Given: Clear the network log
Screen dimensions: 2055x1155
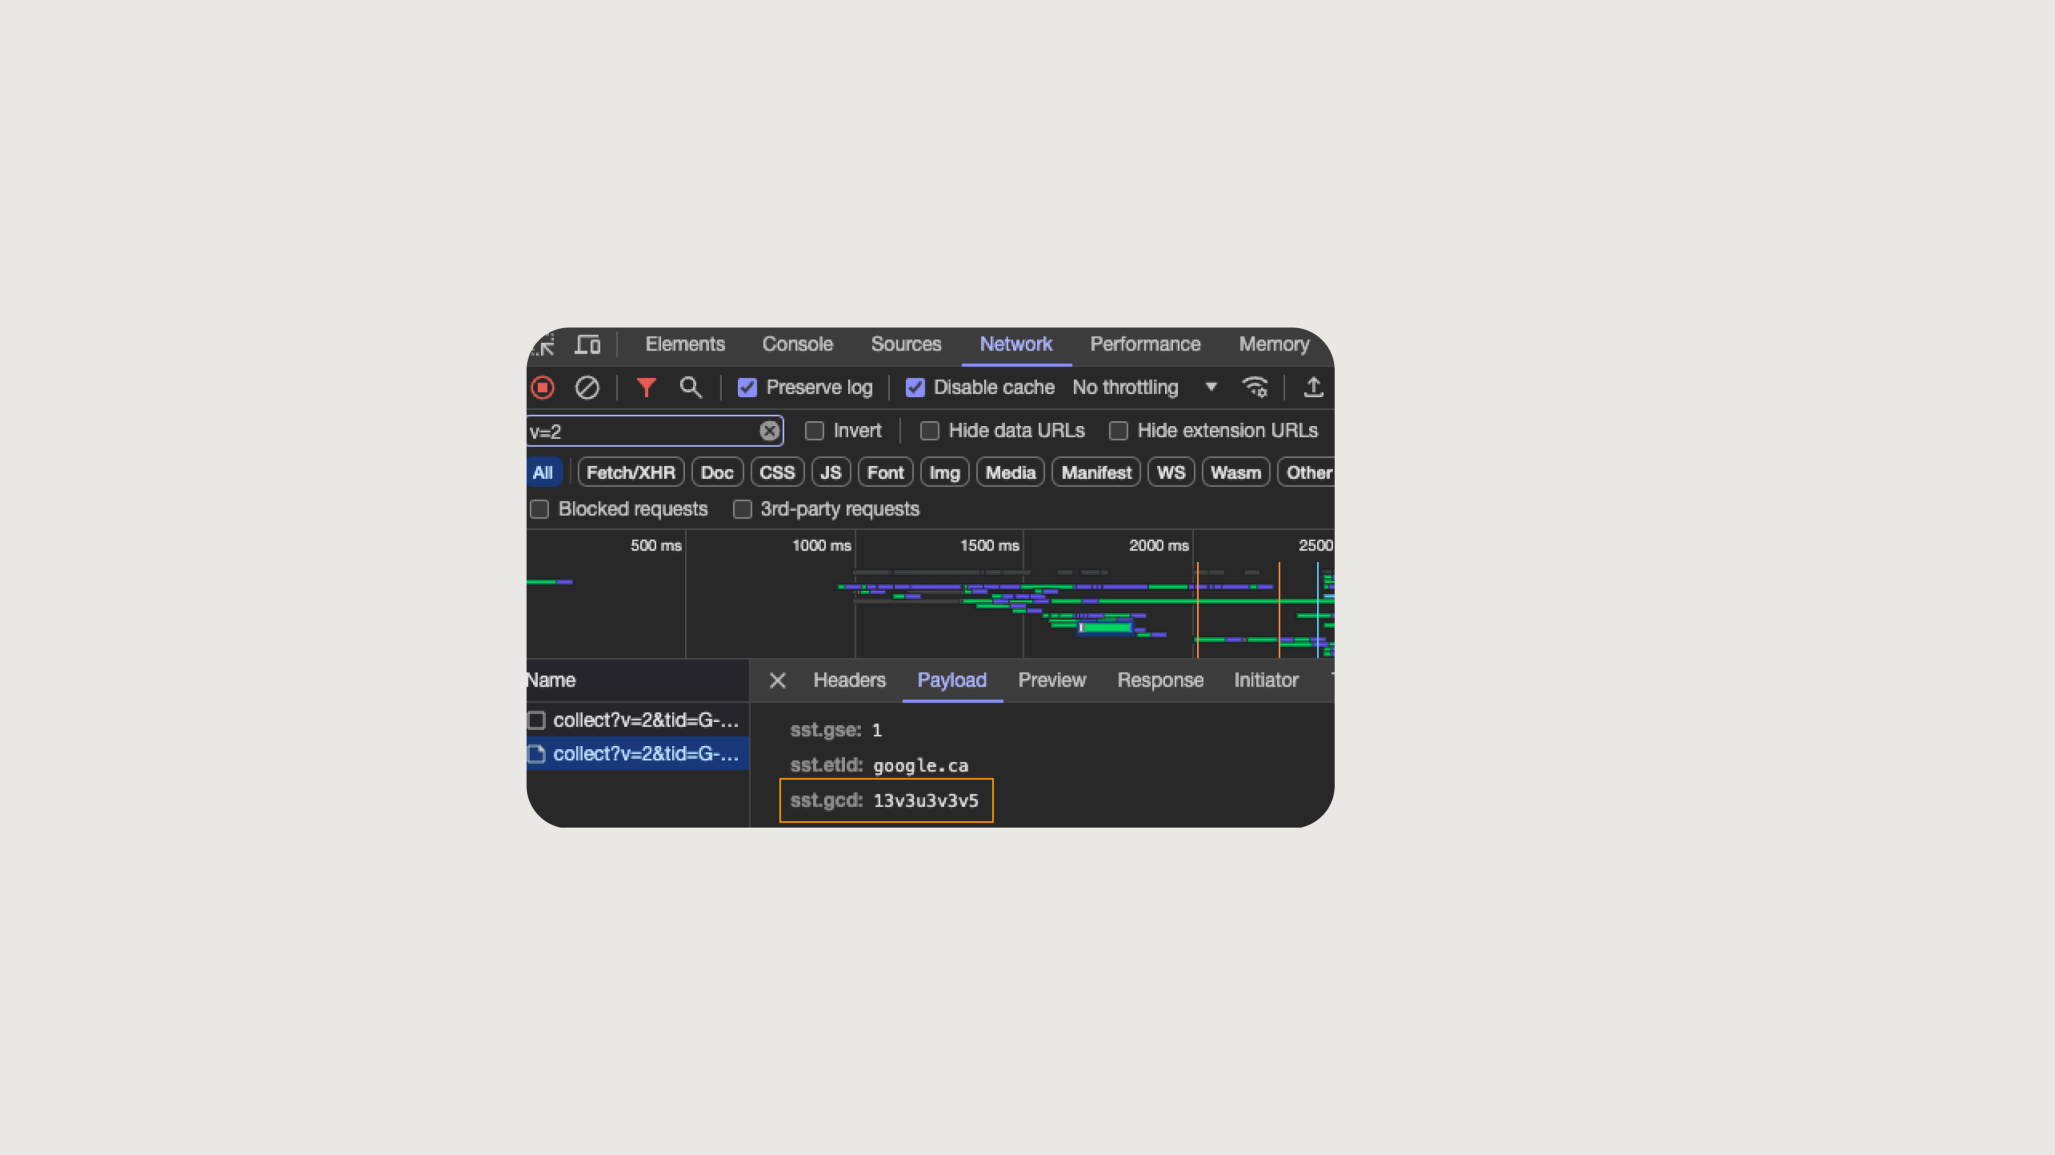Looking at the screenshot, I should 587,387.
